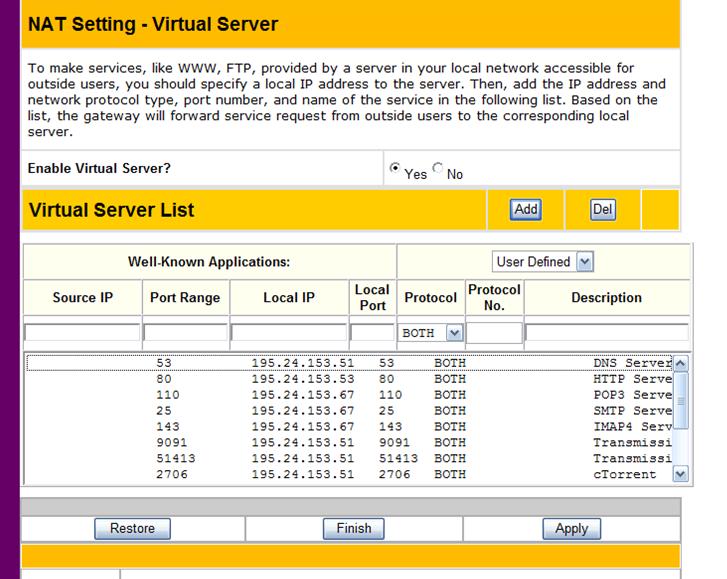Select the cTorrent port 2706 row
Screen dimensions: 727x579
click(349, 474)
